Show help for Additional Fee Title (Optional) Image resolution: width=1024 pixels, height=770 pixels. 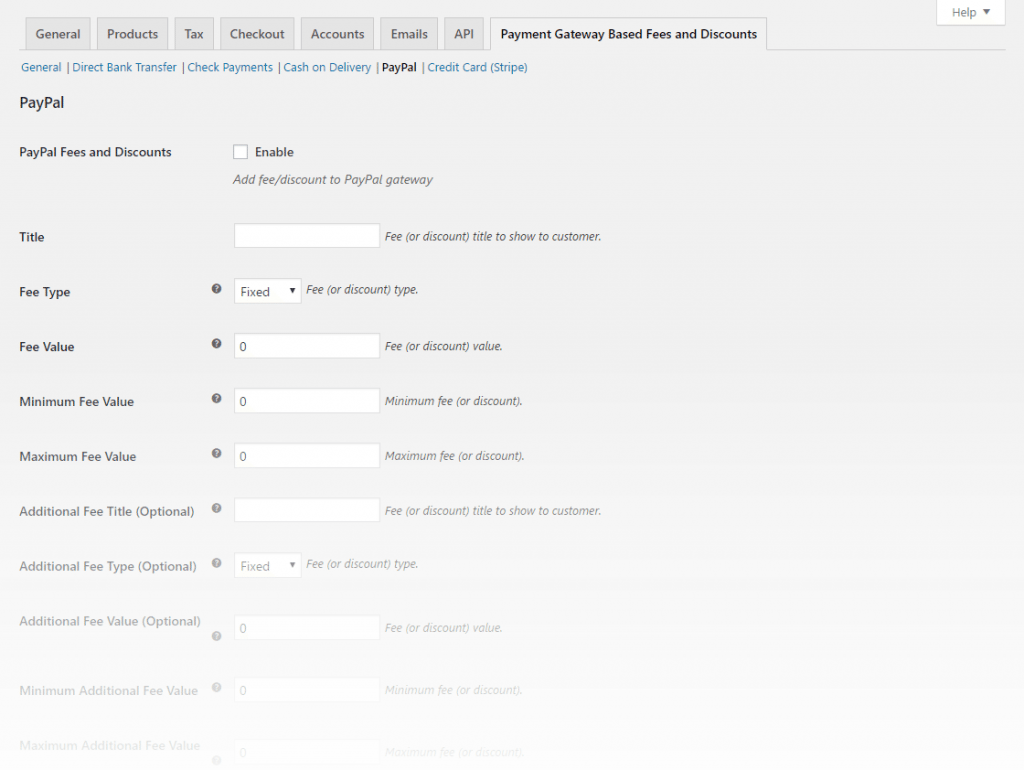(x=216, y=508)
